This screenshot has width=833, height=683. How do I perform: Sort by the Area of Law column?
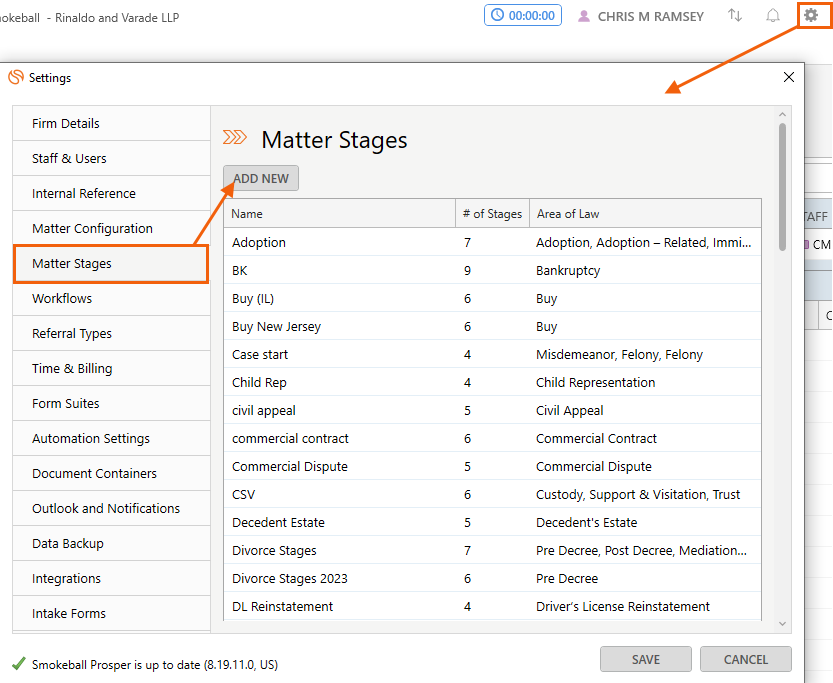[x=645, y=214]
